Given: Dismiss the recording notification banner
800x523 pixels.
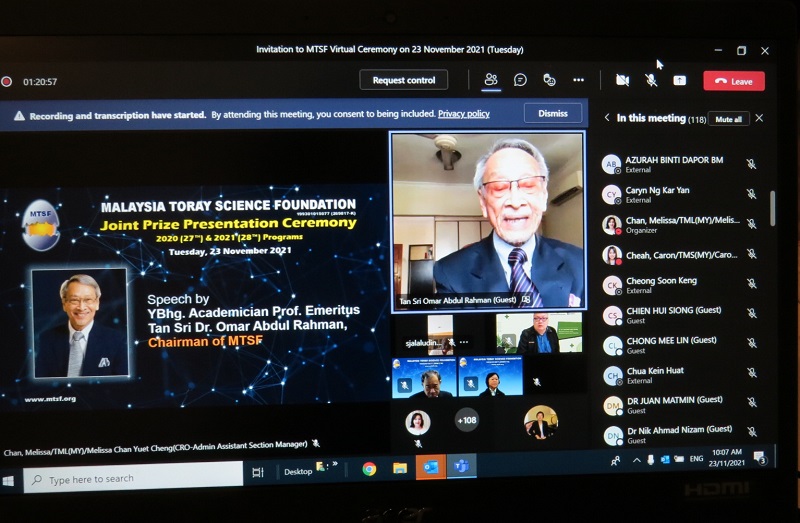Looking at the screenshot, I should (x=553, y=113).
